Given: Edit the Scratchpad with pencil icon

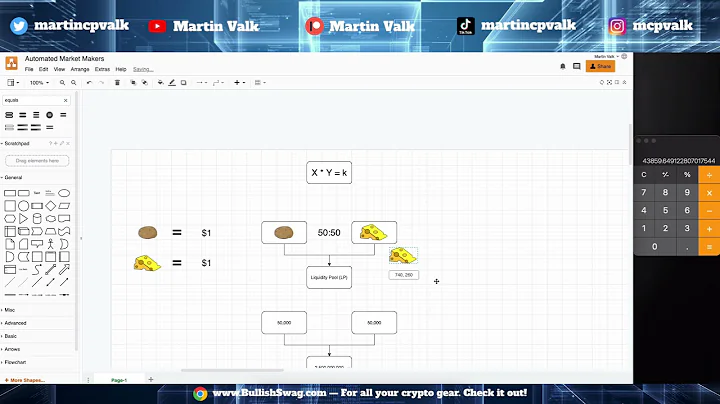Looking at the screenshot, I should click(x=62, y=143).
